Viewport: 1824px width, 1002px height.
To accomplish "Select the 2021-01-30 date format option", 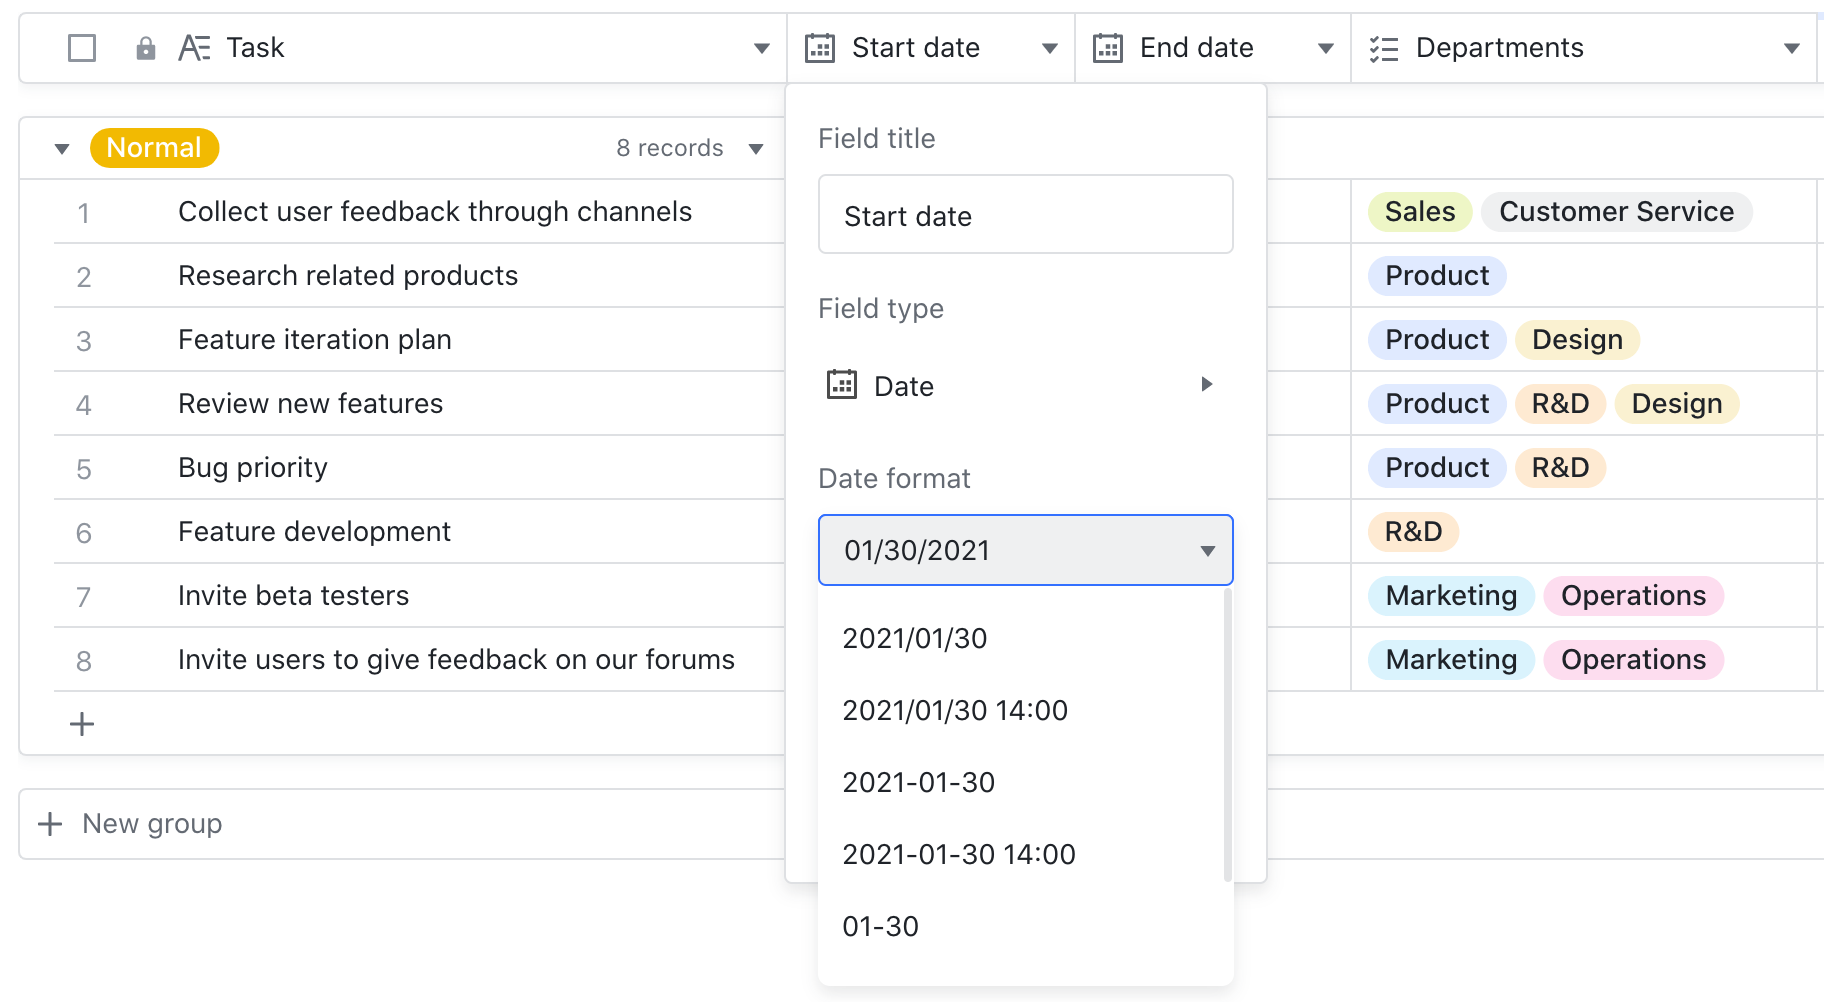I will pyautogui.click(x=919, y=782).
